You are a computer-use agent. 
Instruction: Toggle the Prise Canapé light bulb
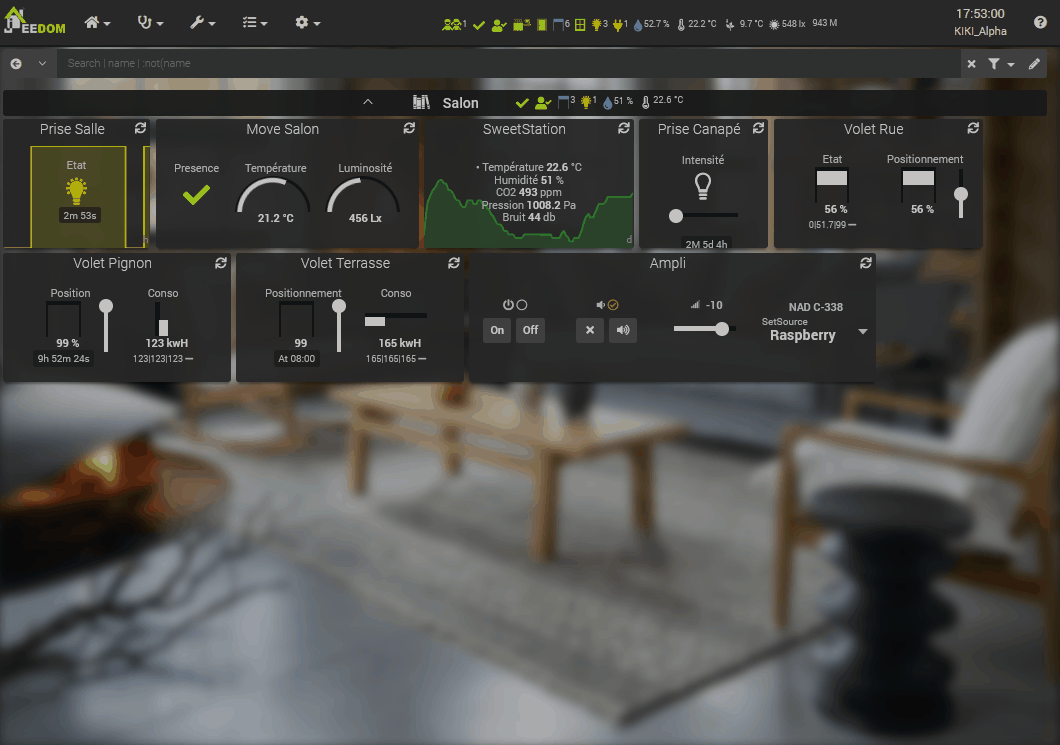click(703, 185)
